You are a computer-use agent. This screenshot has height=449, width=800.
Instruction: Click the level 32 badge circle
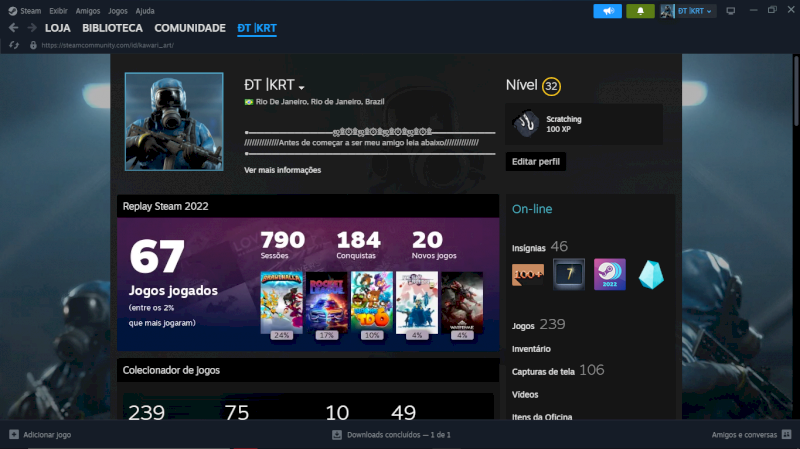tap(551, 86)
